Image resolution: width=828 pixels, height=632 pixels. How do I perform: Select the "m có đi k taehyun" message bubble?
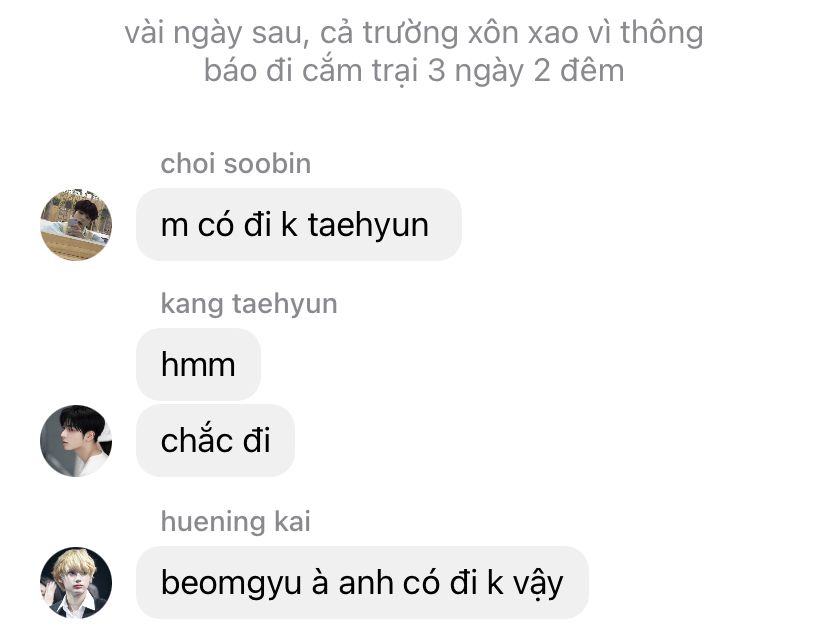coord(299,224)
